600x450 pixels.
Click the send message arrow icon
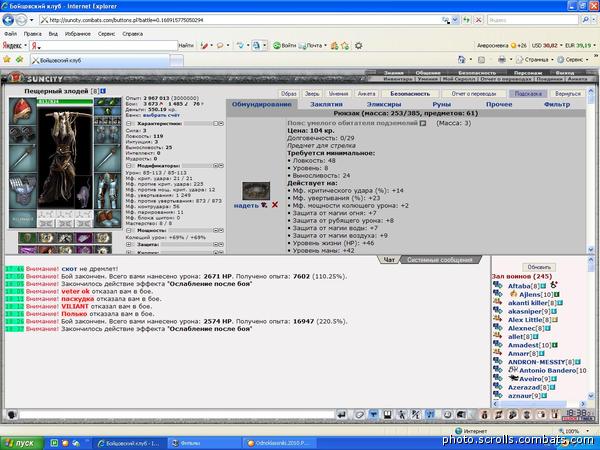tap(342, 415)
